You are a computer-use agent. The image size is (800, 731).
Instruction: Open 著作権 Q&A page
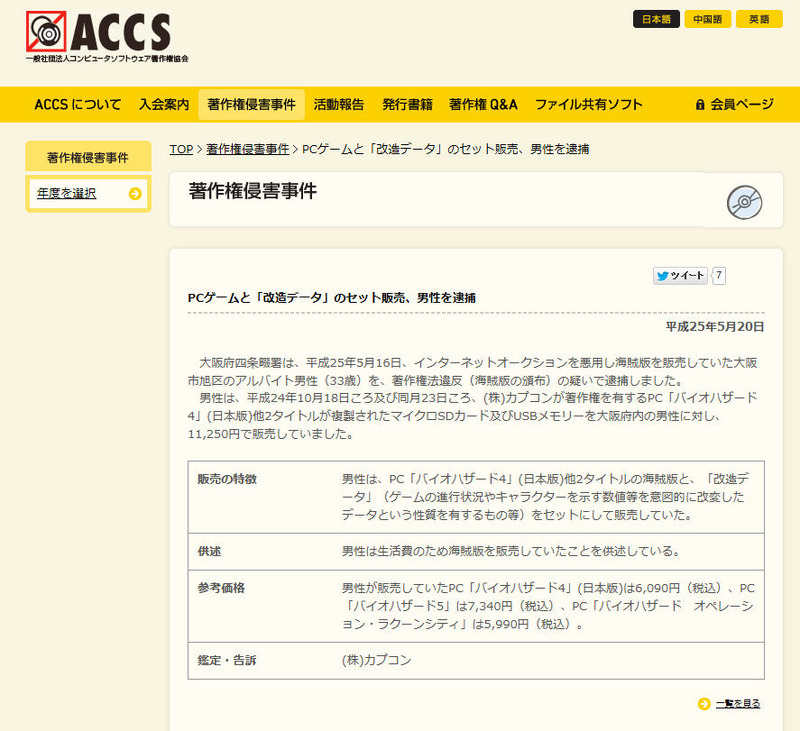(x=483, y=104)
